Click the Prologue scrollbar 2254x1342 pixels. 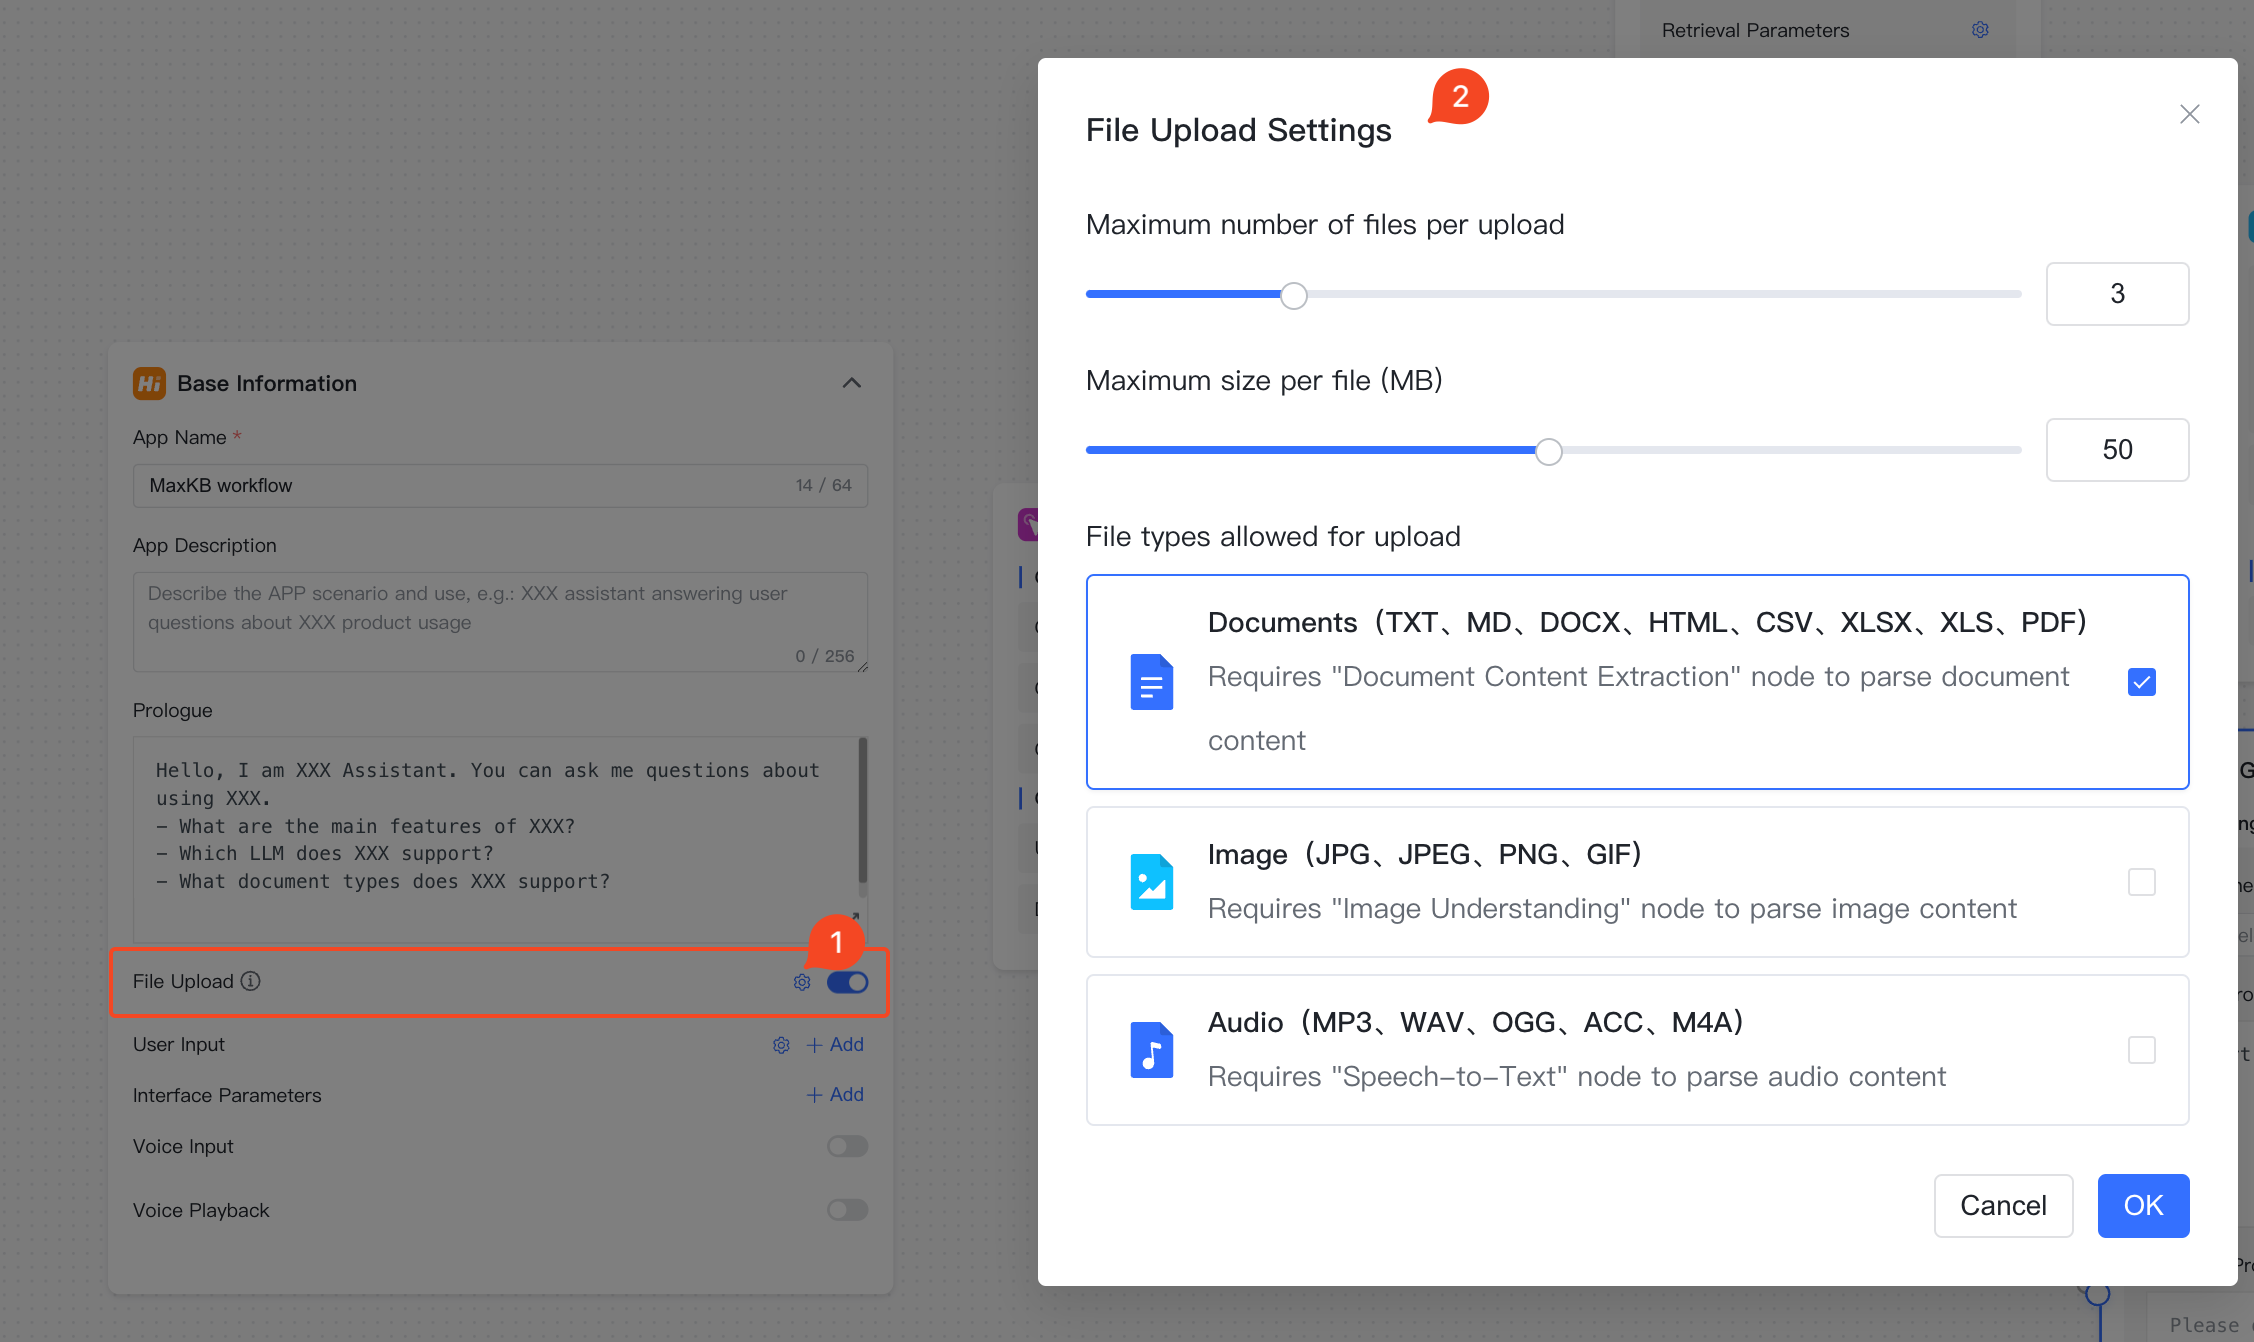862,811
